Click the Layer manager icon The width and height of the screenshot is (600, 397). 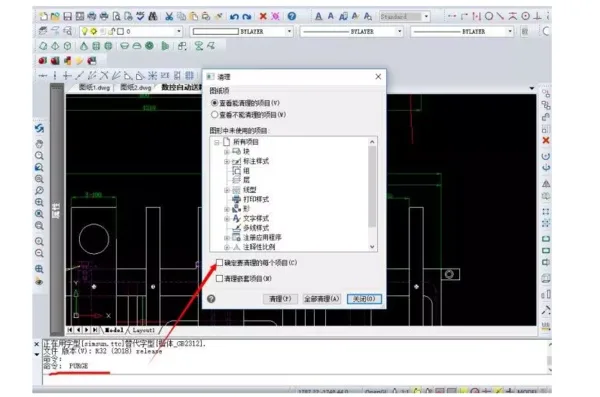pyautogui.click(x=43, y=31)
